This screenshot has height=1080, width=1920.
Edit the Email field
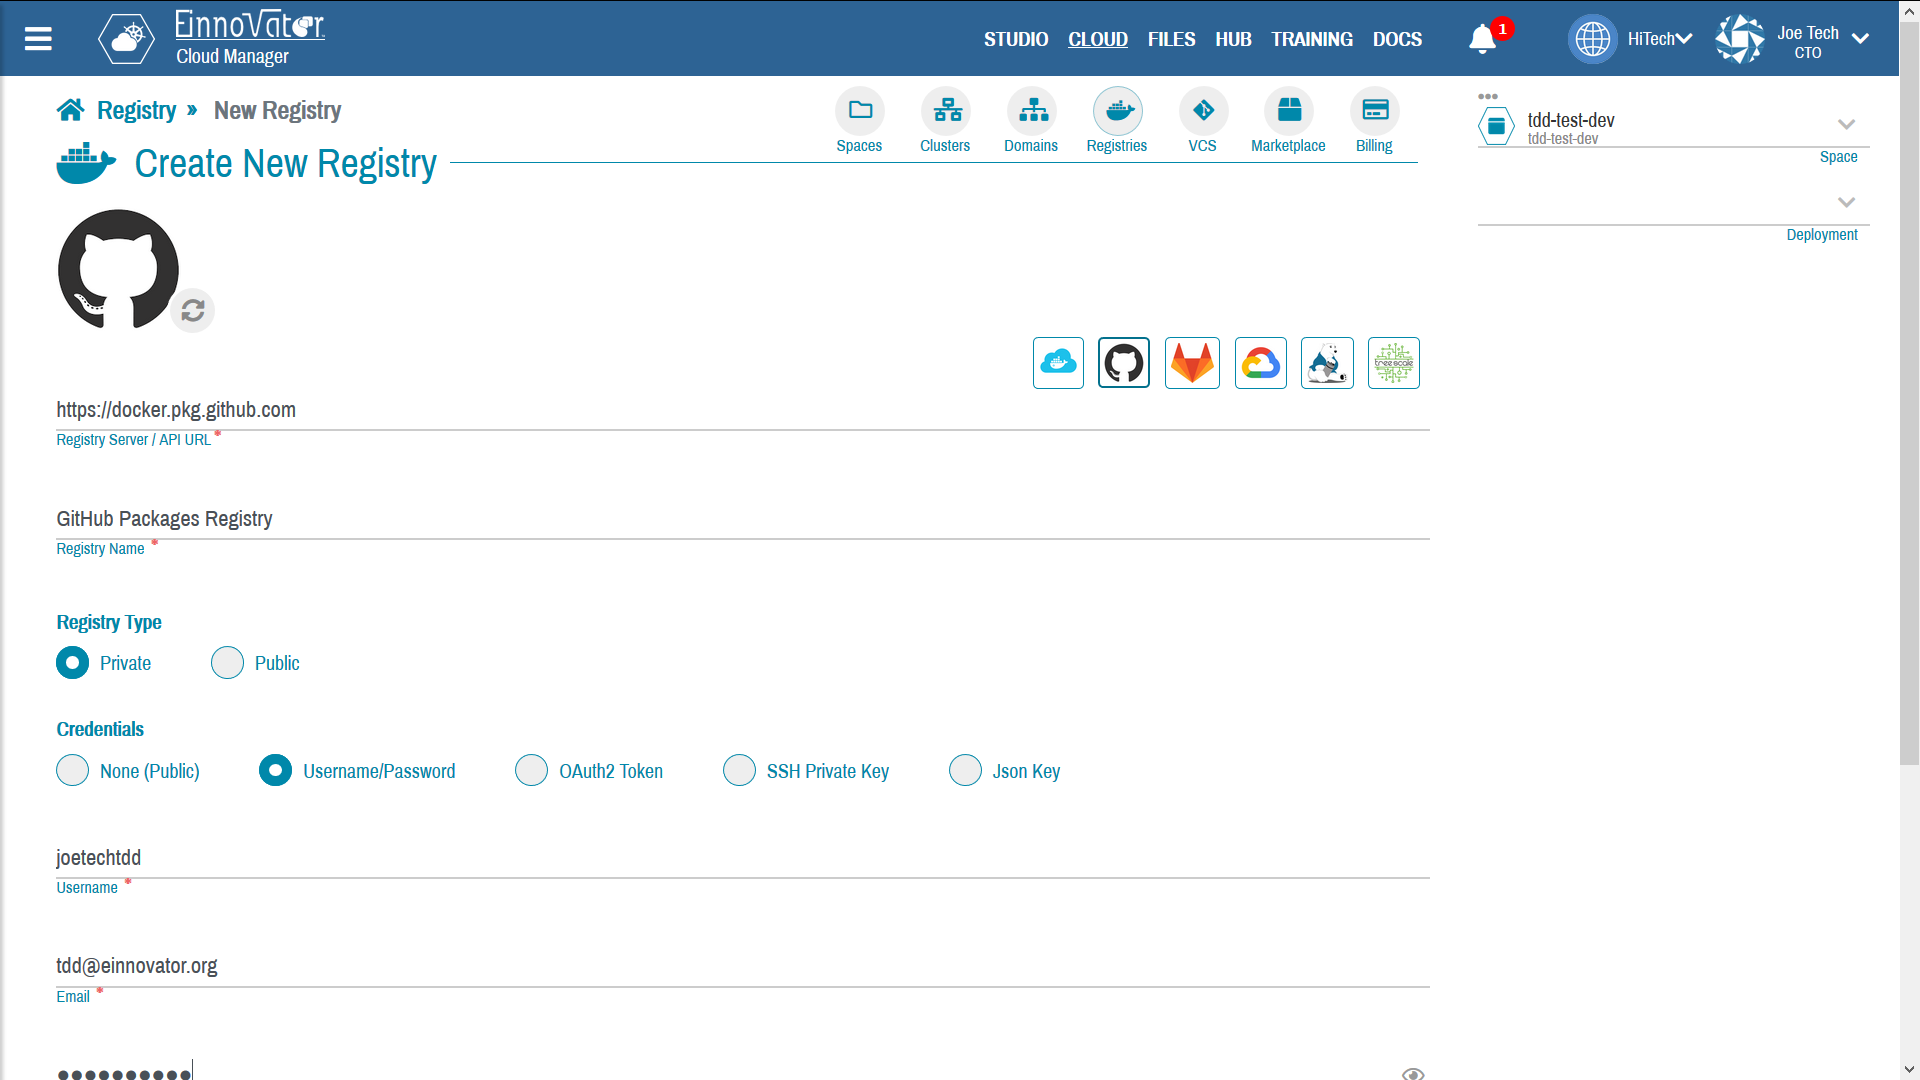point(743,966)
